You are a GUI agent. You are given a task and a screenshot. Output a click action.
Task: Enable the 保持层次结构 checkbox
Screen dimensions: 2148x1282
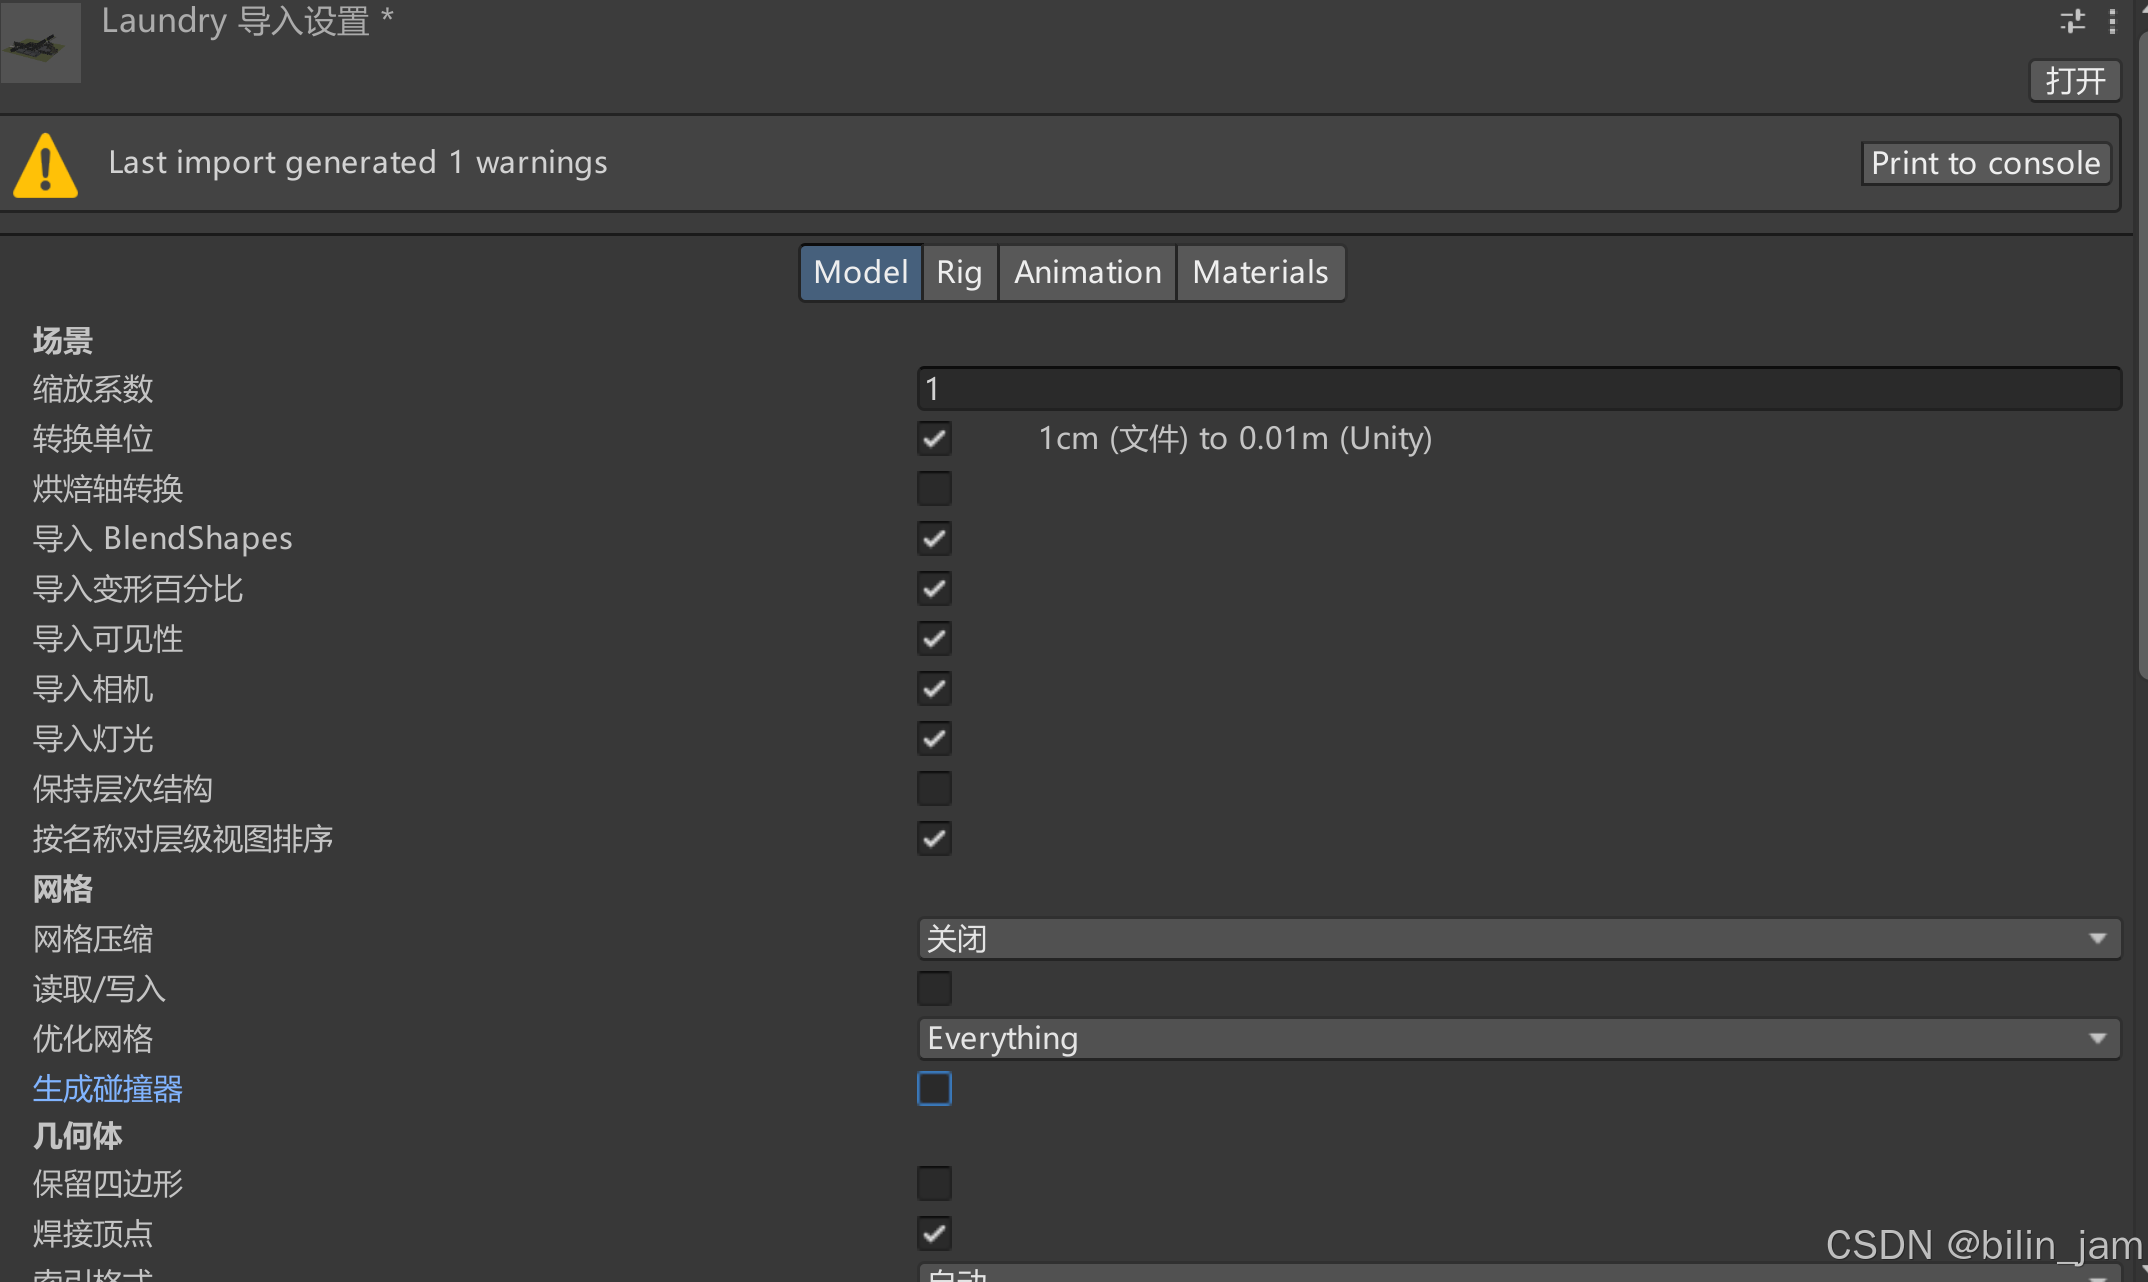934,789
